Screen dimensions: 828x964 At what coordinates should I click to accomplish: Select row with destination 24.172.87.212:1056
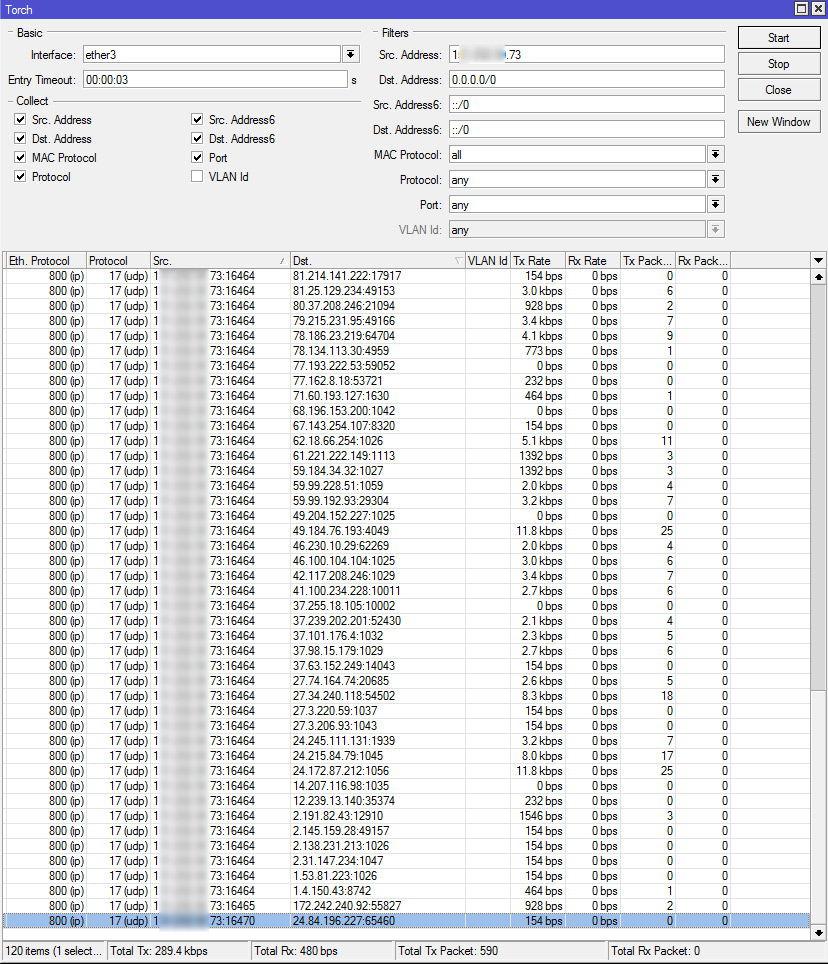[x=406, y=771]
